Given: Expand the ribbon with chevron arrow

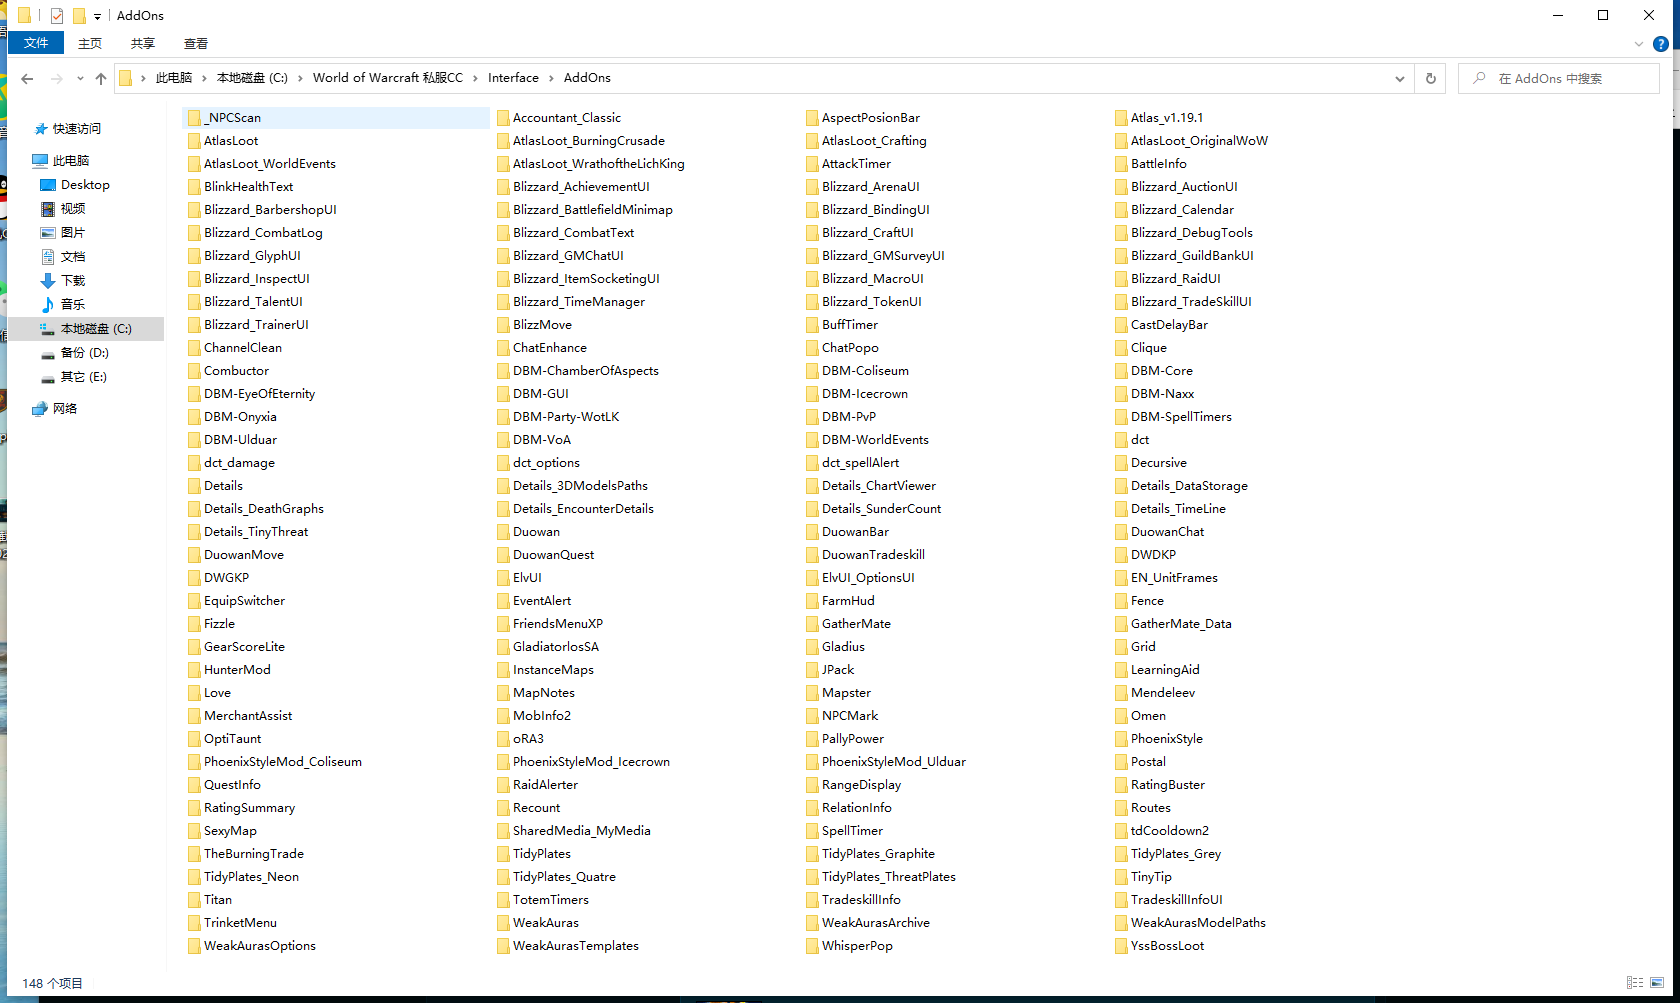Looking at the screenshot, I should [x=1638, y=44].
